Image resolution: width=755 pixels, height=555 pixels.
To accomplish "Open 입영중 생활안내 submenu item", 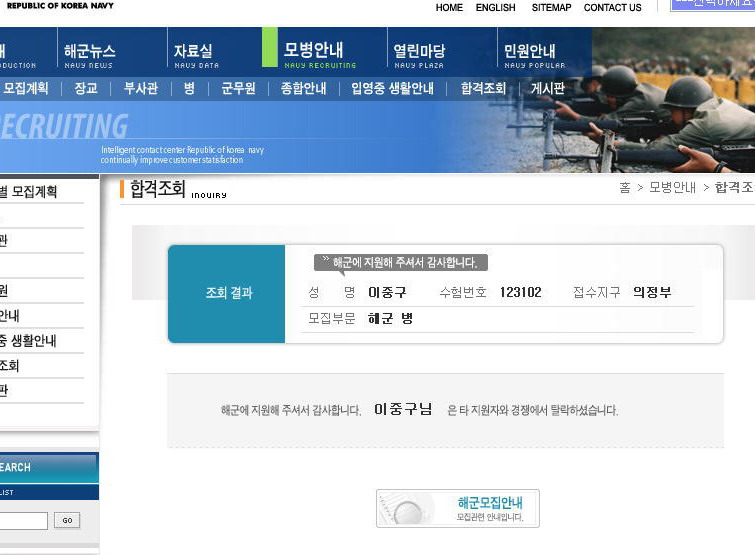I will click(x=392, y=88).
